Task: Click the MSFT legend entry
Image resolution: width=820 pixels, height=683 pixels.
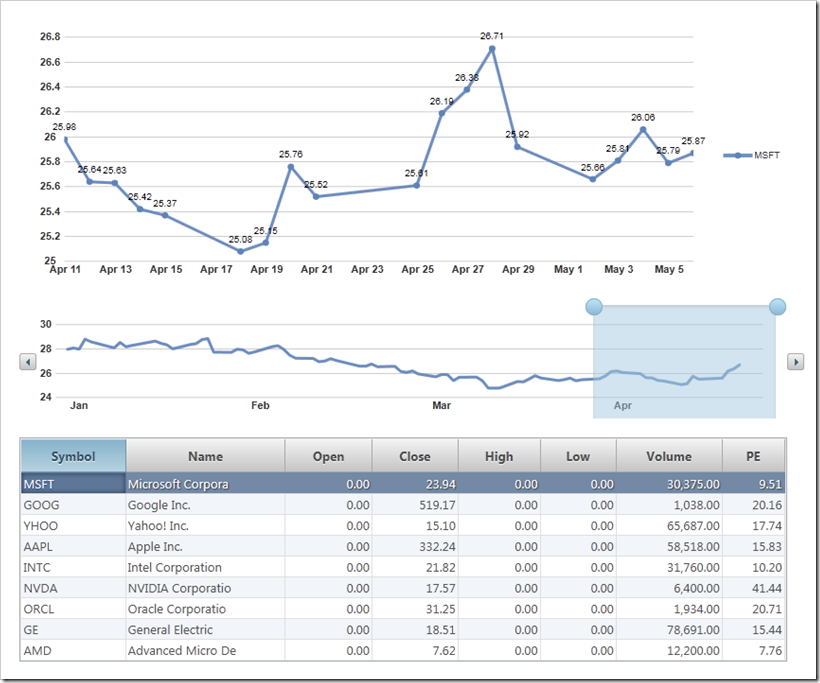Action: pos(751,155)
